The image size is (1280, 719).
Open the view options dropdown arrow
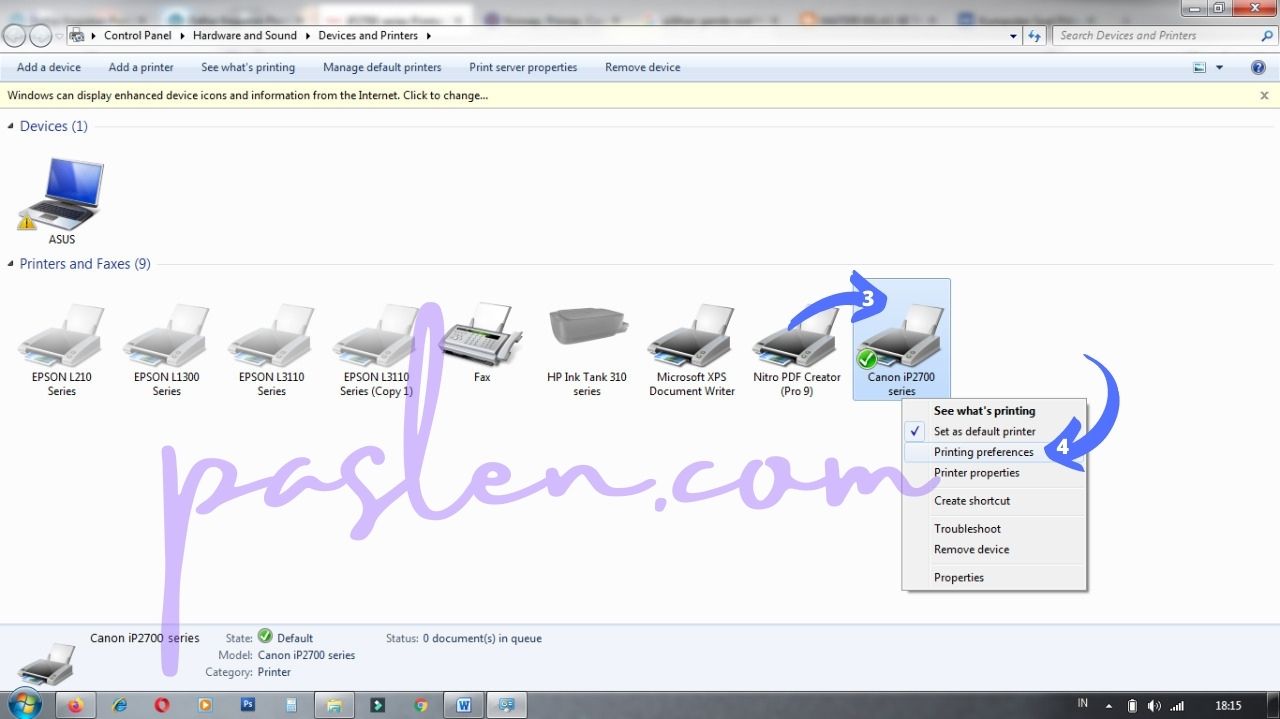[x=1219, y=67]
